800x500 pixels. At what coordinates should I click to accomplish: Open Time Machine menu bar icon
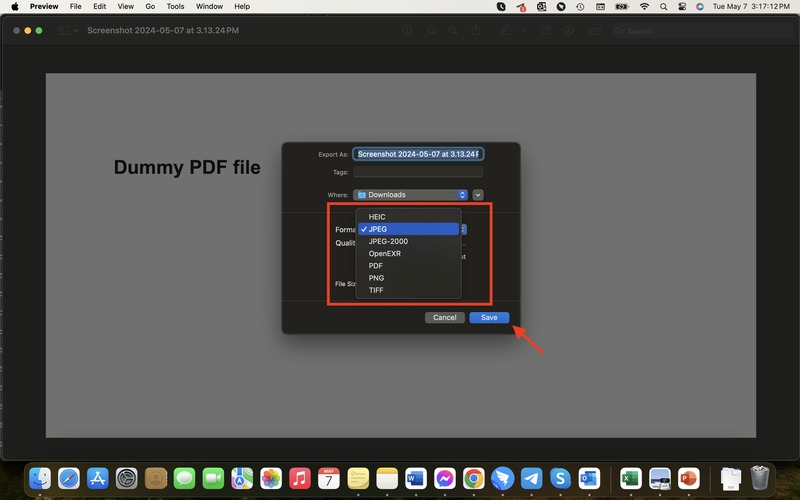coord(580,7)
